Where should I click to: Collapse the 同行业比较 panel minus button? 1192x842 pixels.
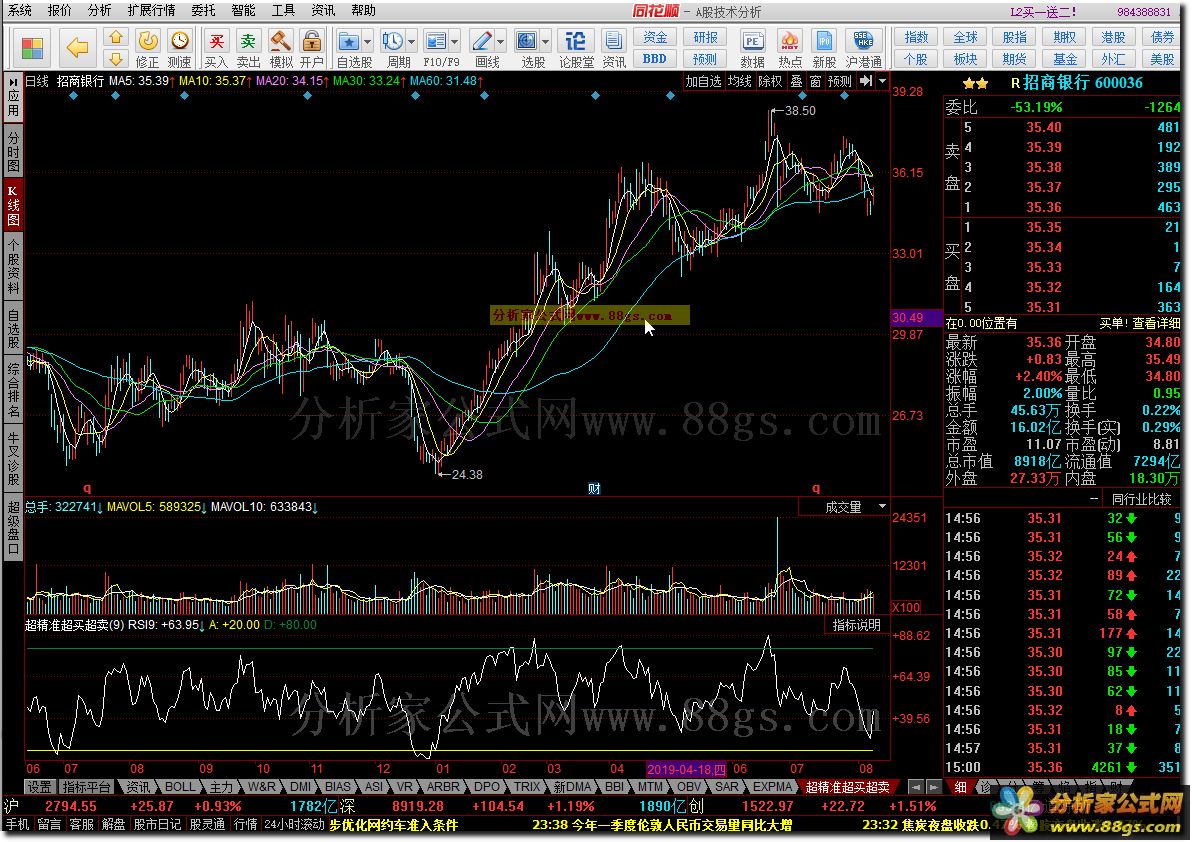click(1094, 499)
